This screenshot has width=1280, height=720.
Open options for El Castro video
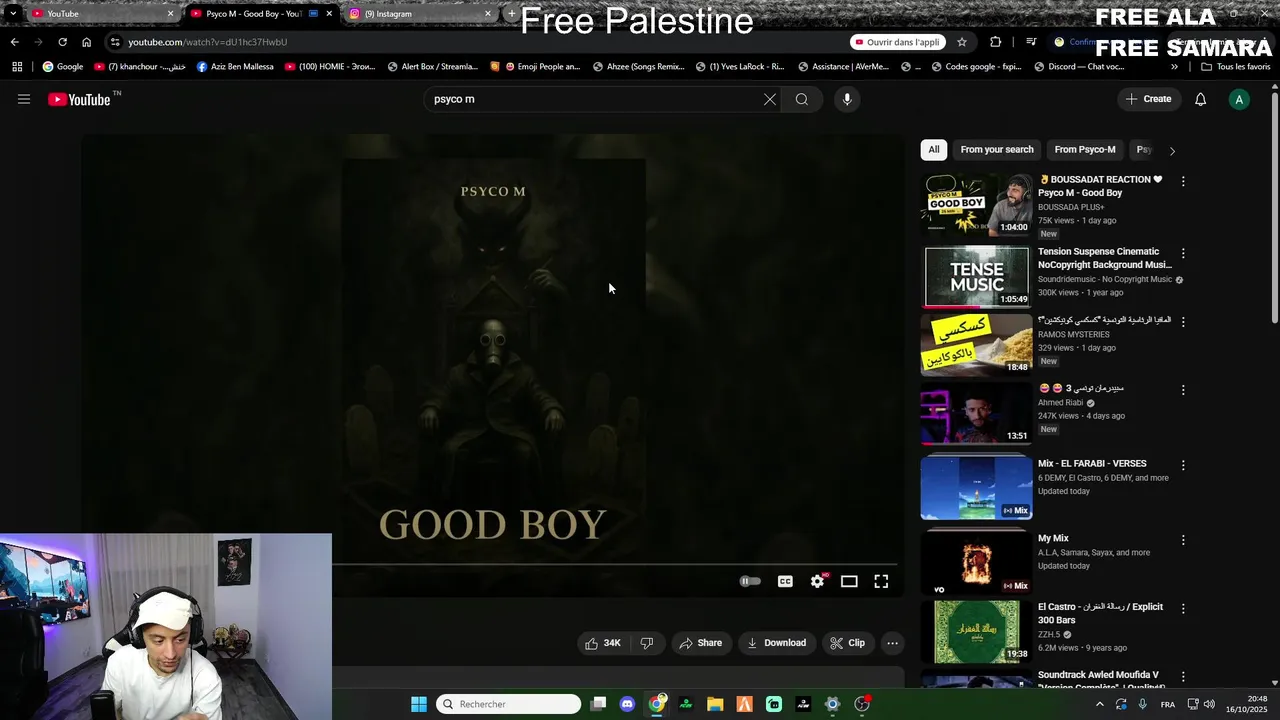(1183, 608)
